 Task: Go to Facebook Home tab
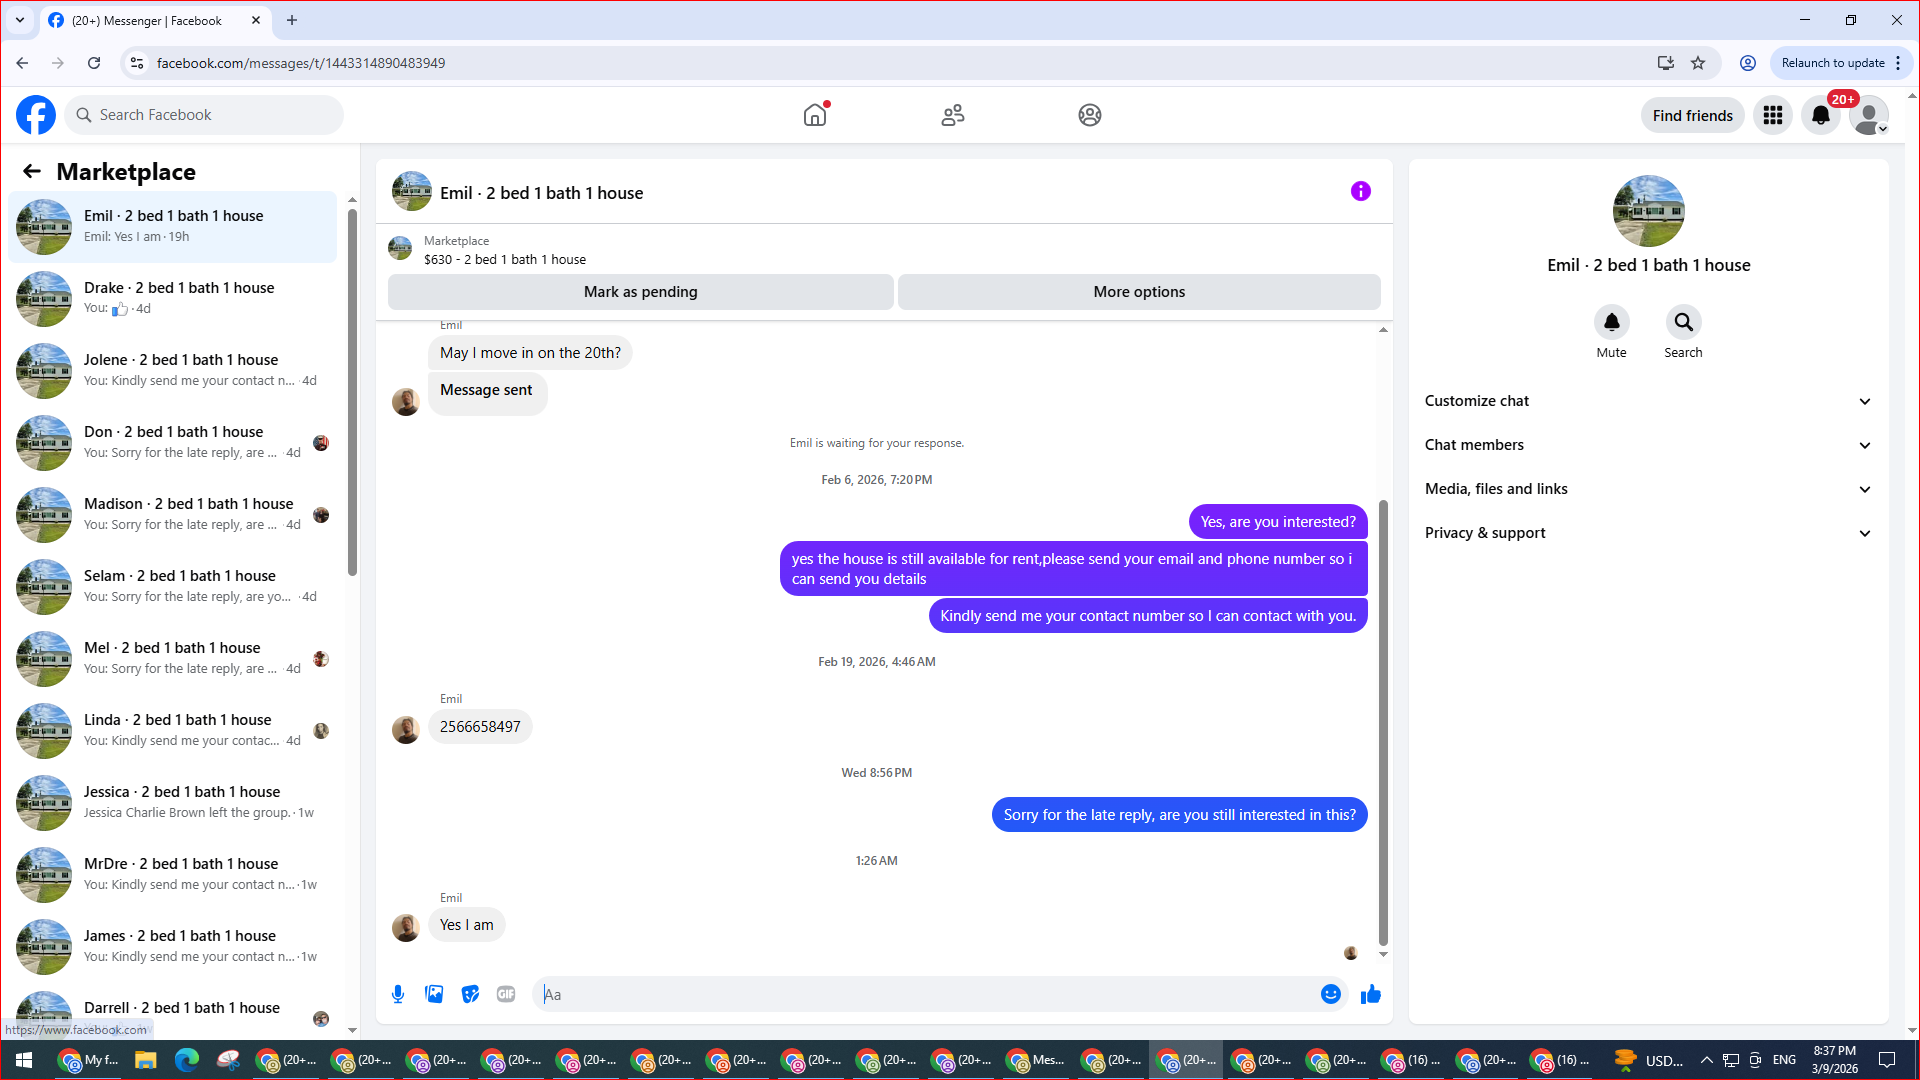click(815, 115)
